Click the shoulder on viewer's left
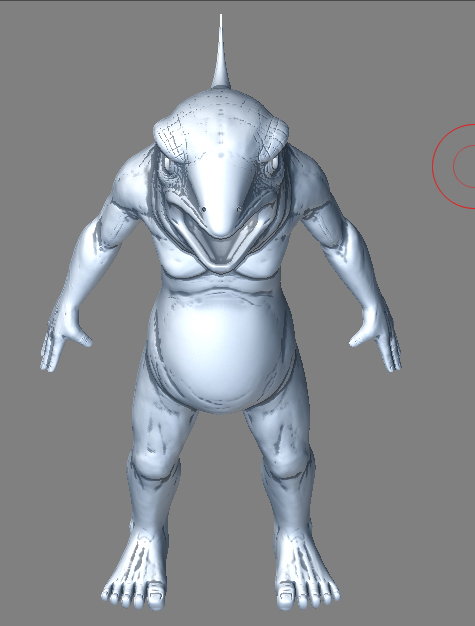The width and height of the screenshot is (475, 626). tap(131, 182)
